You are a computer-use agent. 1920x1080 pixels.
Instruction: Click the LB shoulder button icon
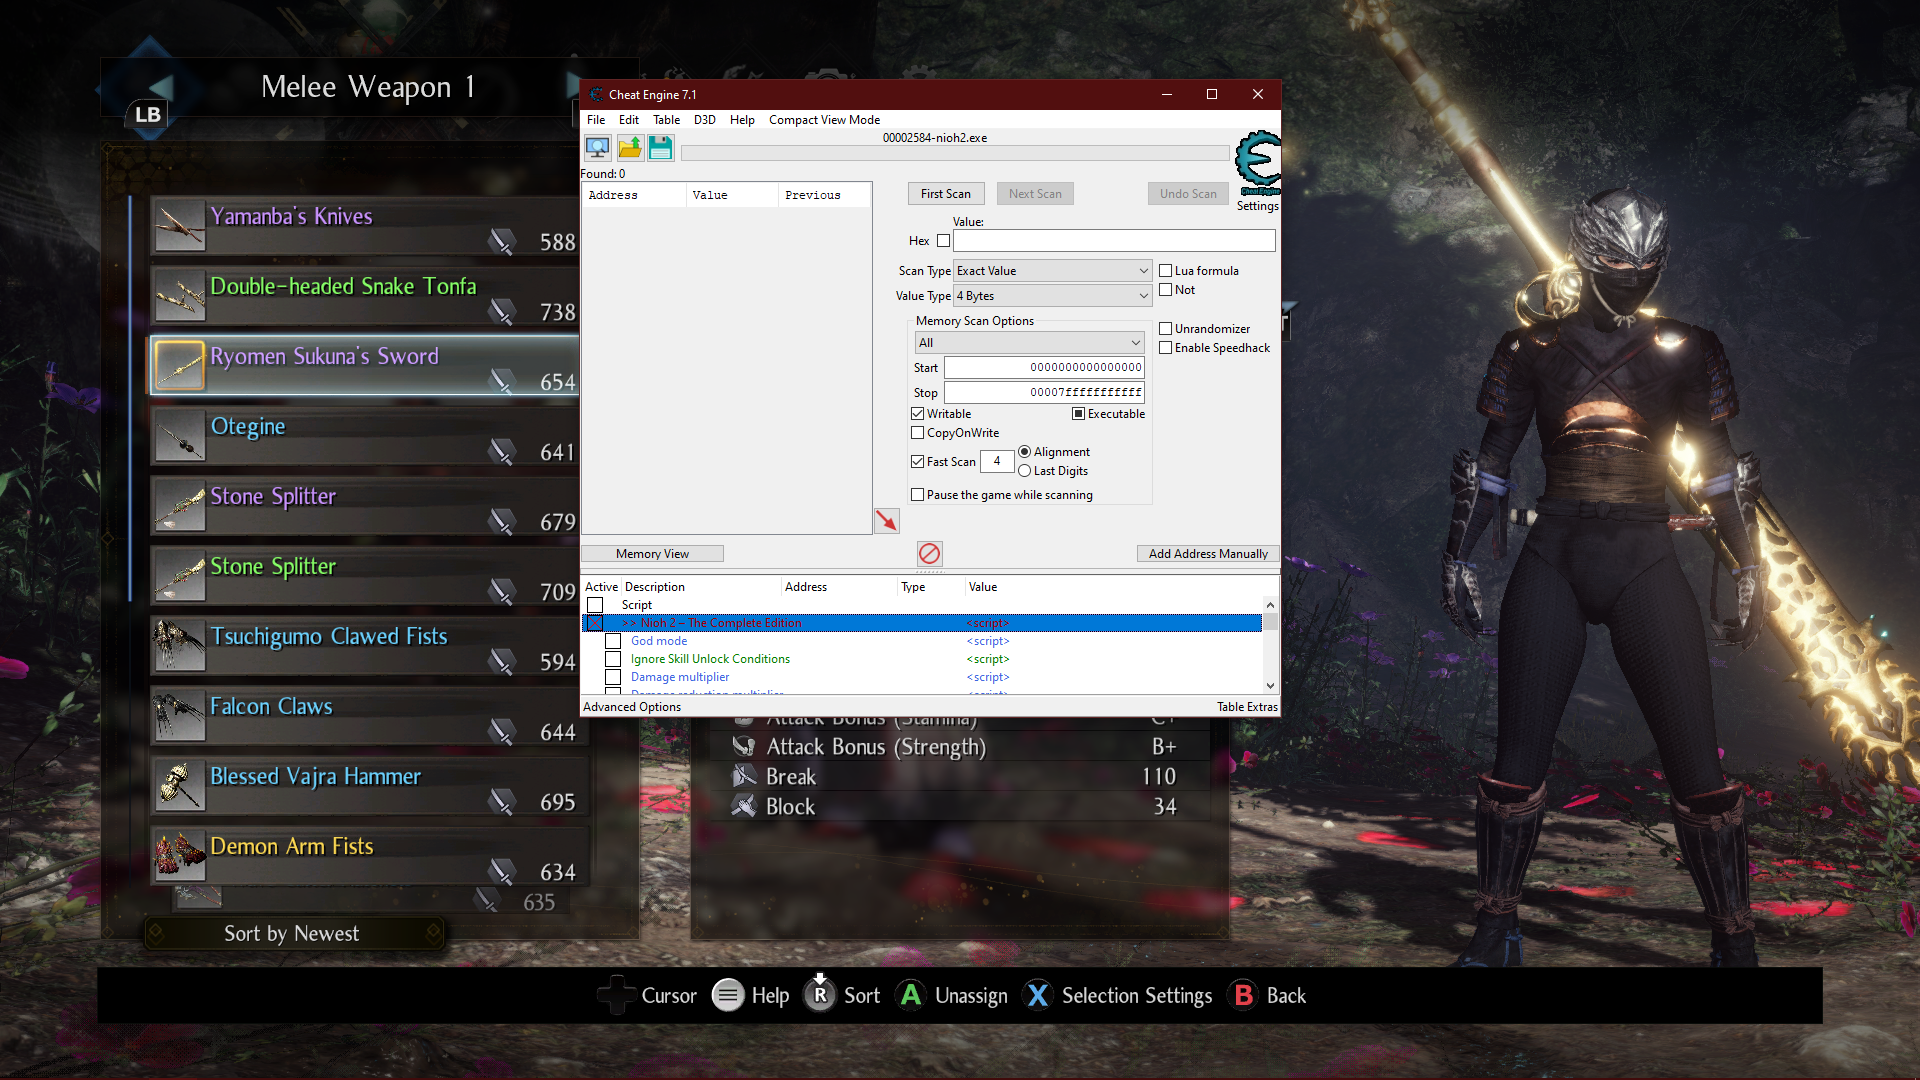tap(147, 114)
